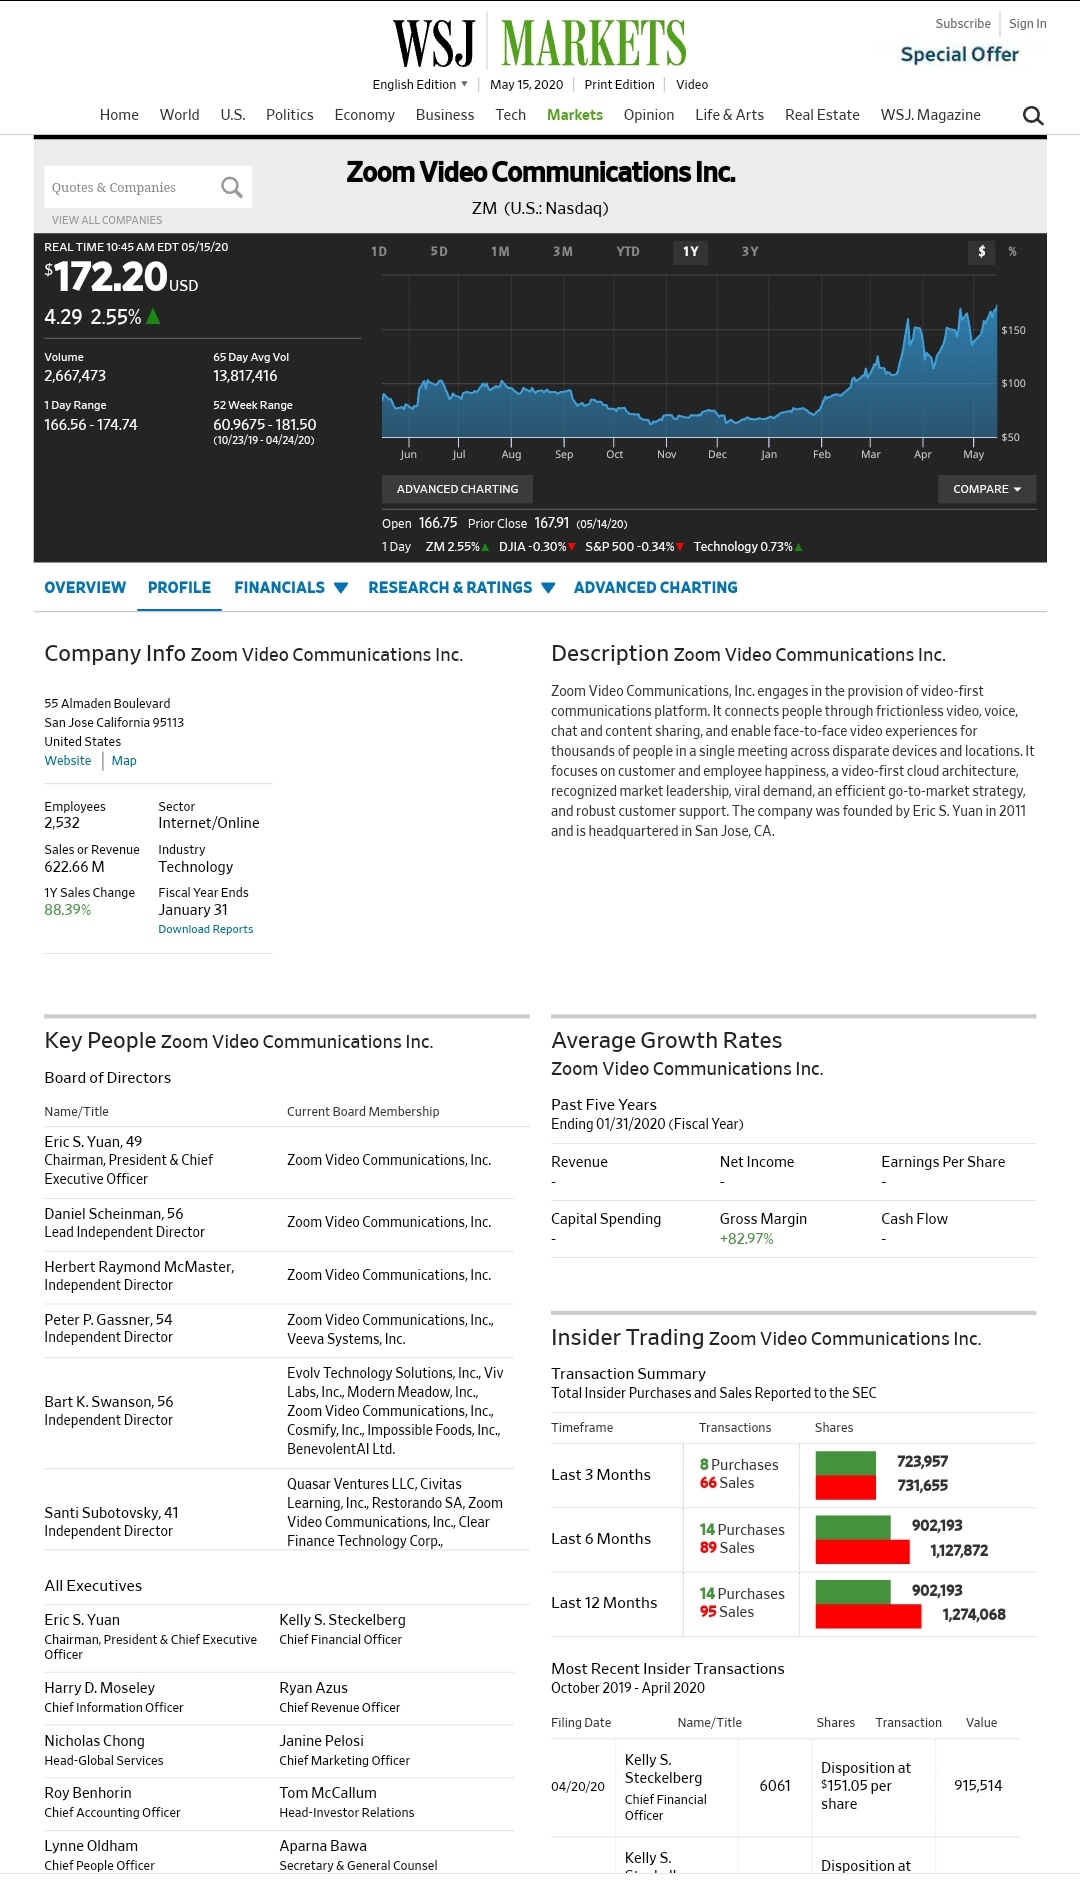Open the Tech section
Screen dimensions: 1080x1900
point(511,115)
